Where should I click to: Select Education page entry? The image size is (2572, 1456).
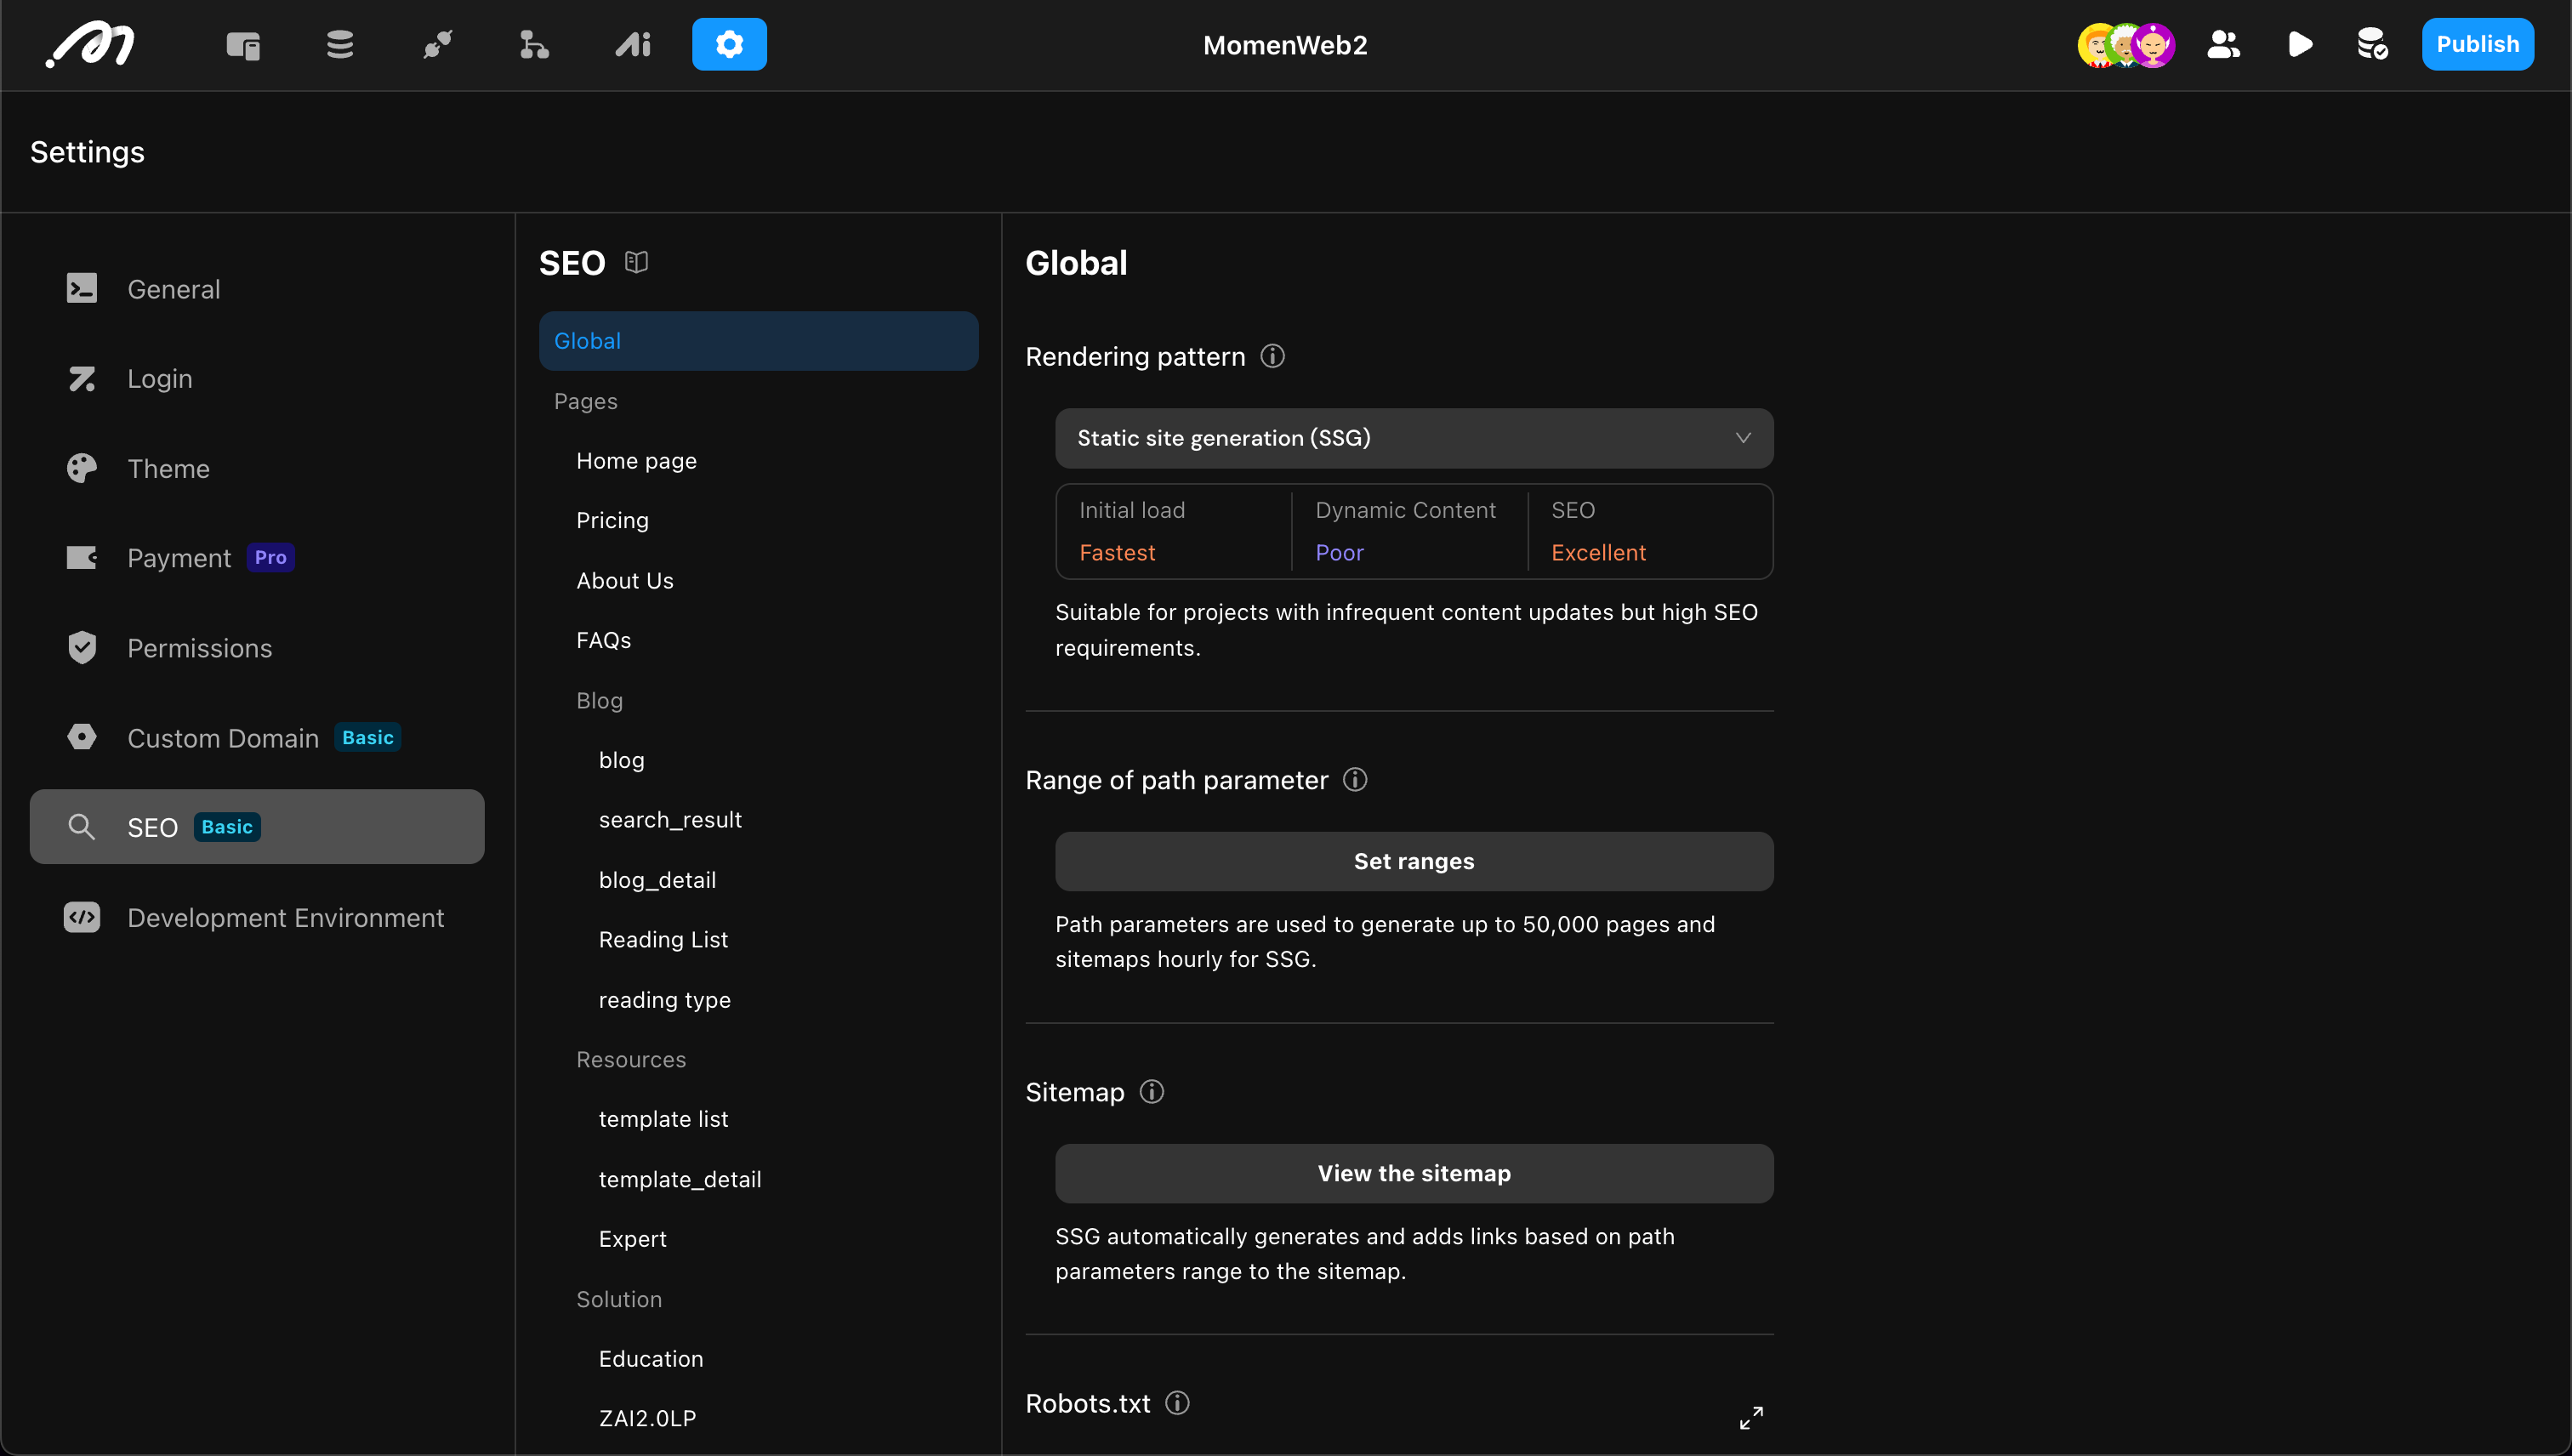651,1359
